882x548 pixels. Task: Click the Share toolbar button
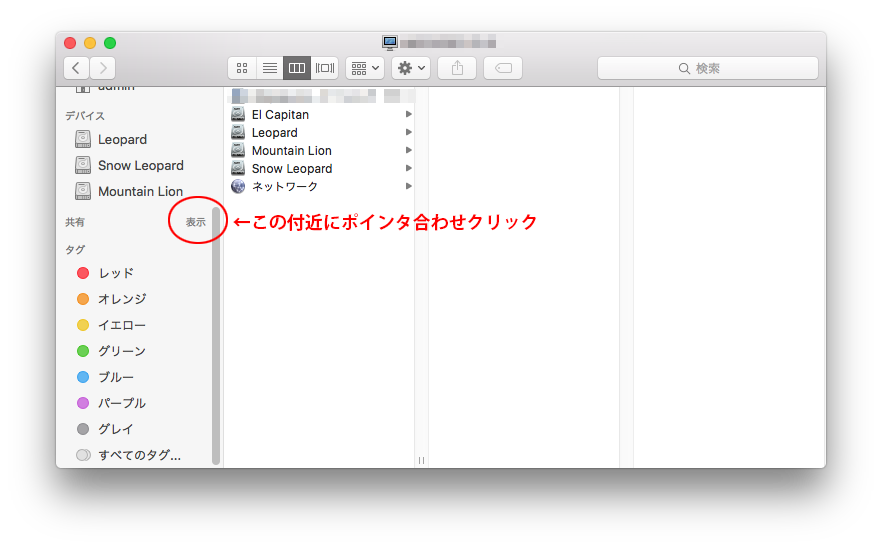[457, 68]
